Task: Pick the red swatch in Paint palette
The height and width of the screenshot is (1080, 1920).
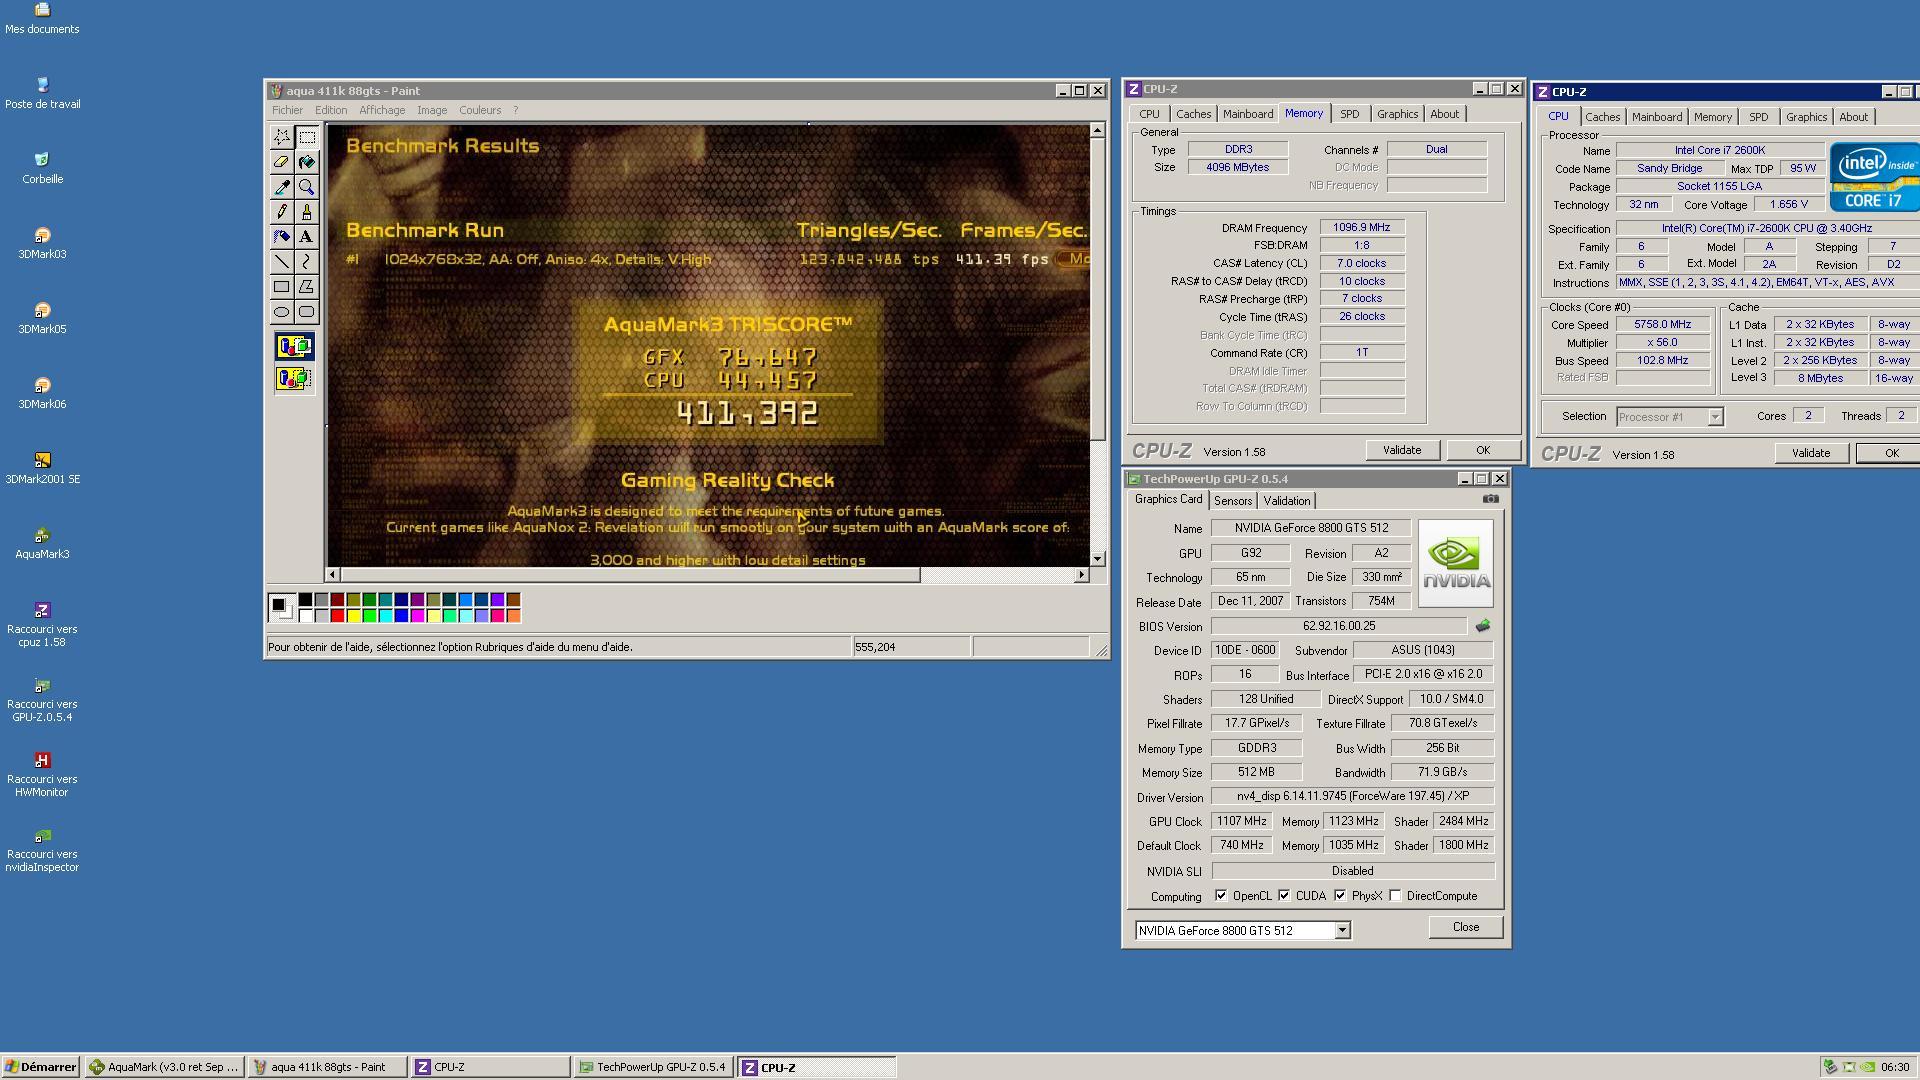Action: 337,616
